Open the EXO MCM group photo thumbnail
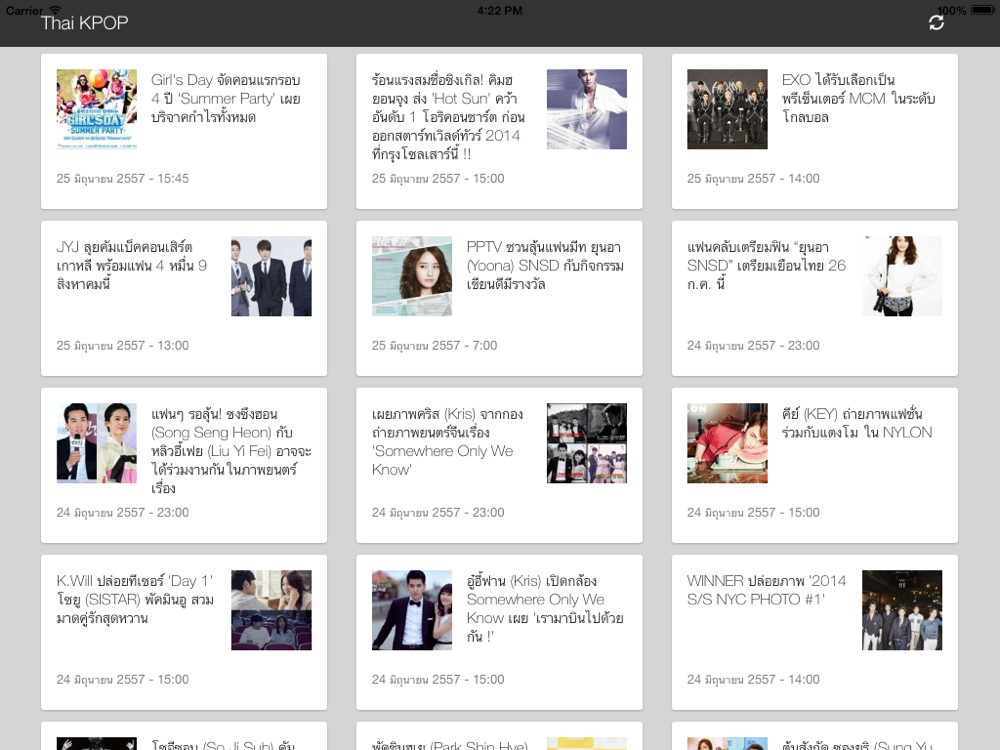1000x750 pixels. [727, 109]
